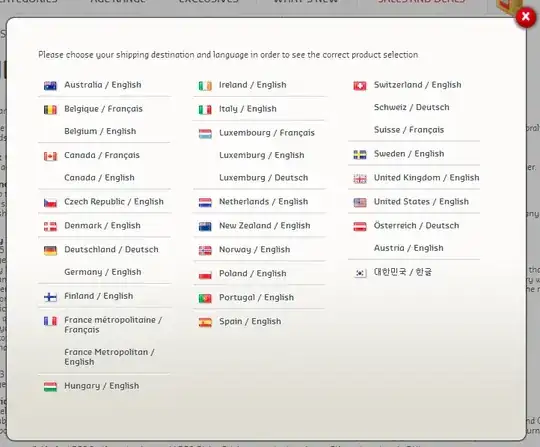
Task: Pick New Zealand / English
Action: (264, 226)
